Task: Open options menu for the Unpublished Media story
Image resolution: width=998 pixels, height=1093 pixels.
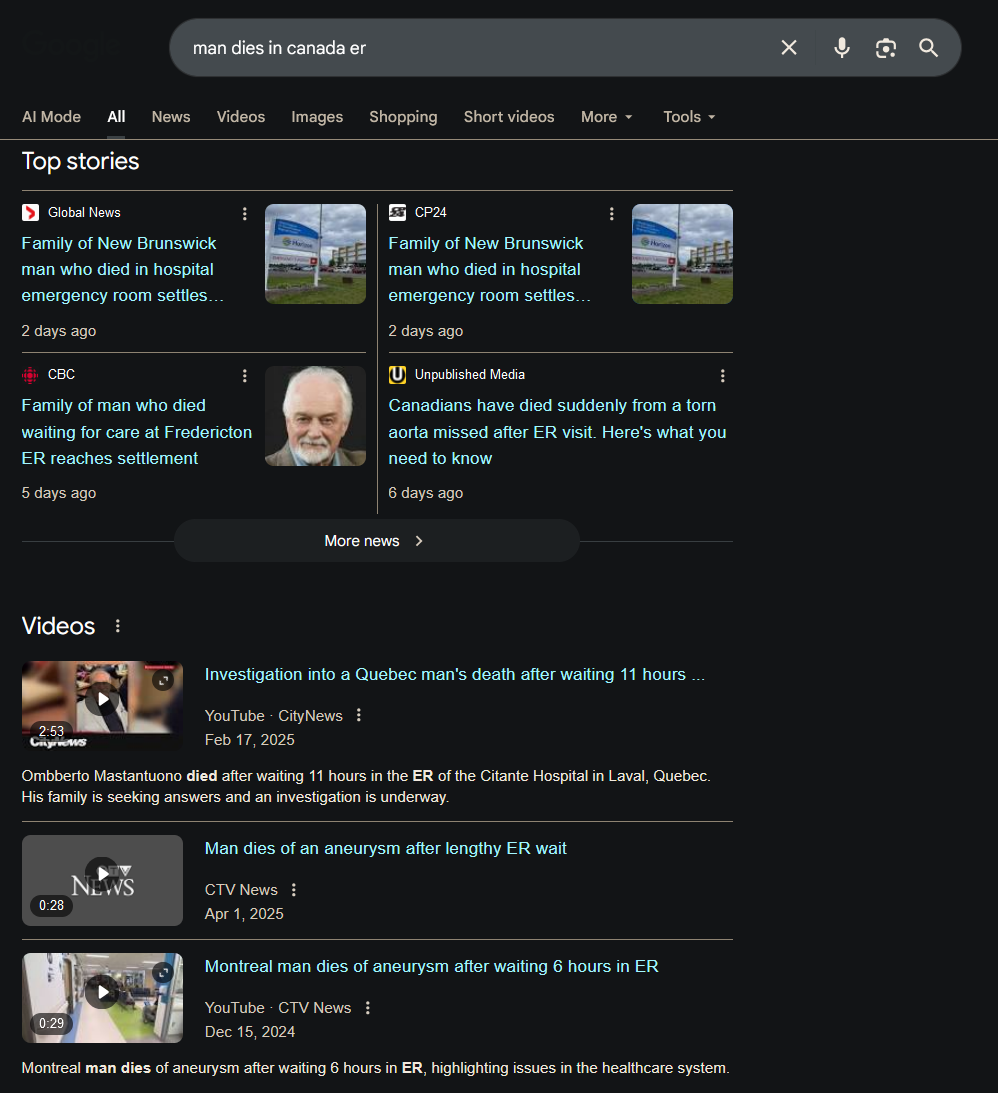Action: coord(723,376)
